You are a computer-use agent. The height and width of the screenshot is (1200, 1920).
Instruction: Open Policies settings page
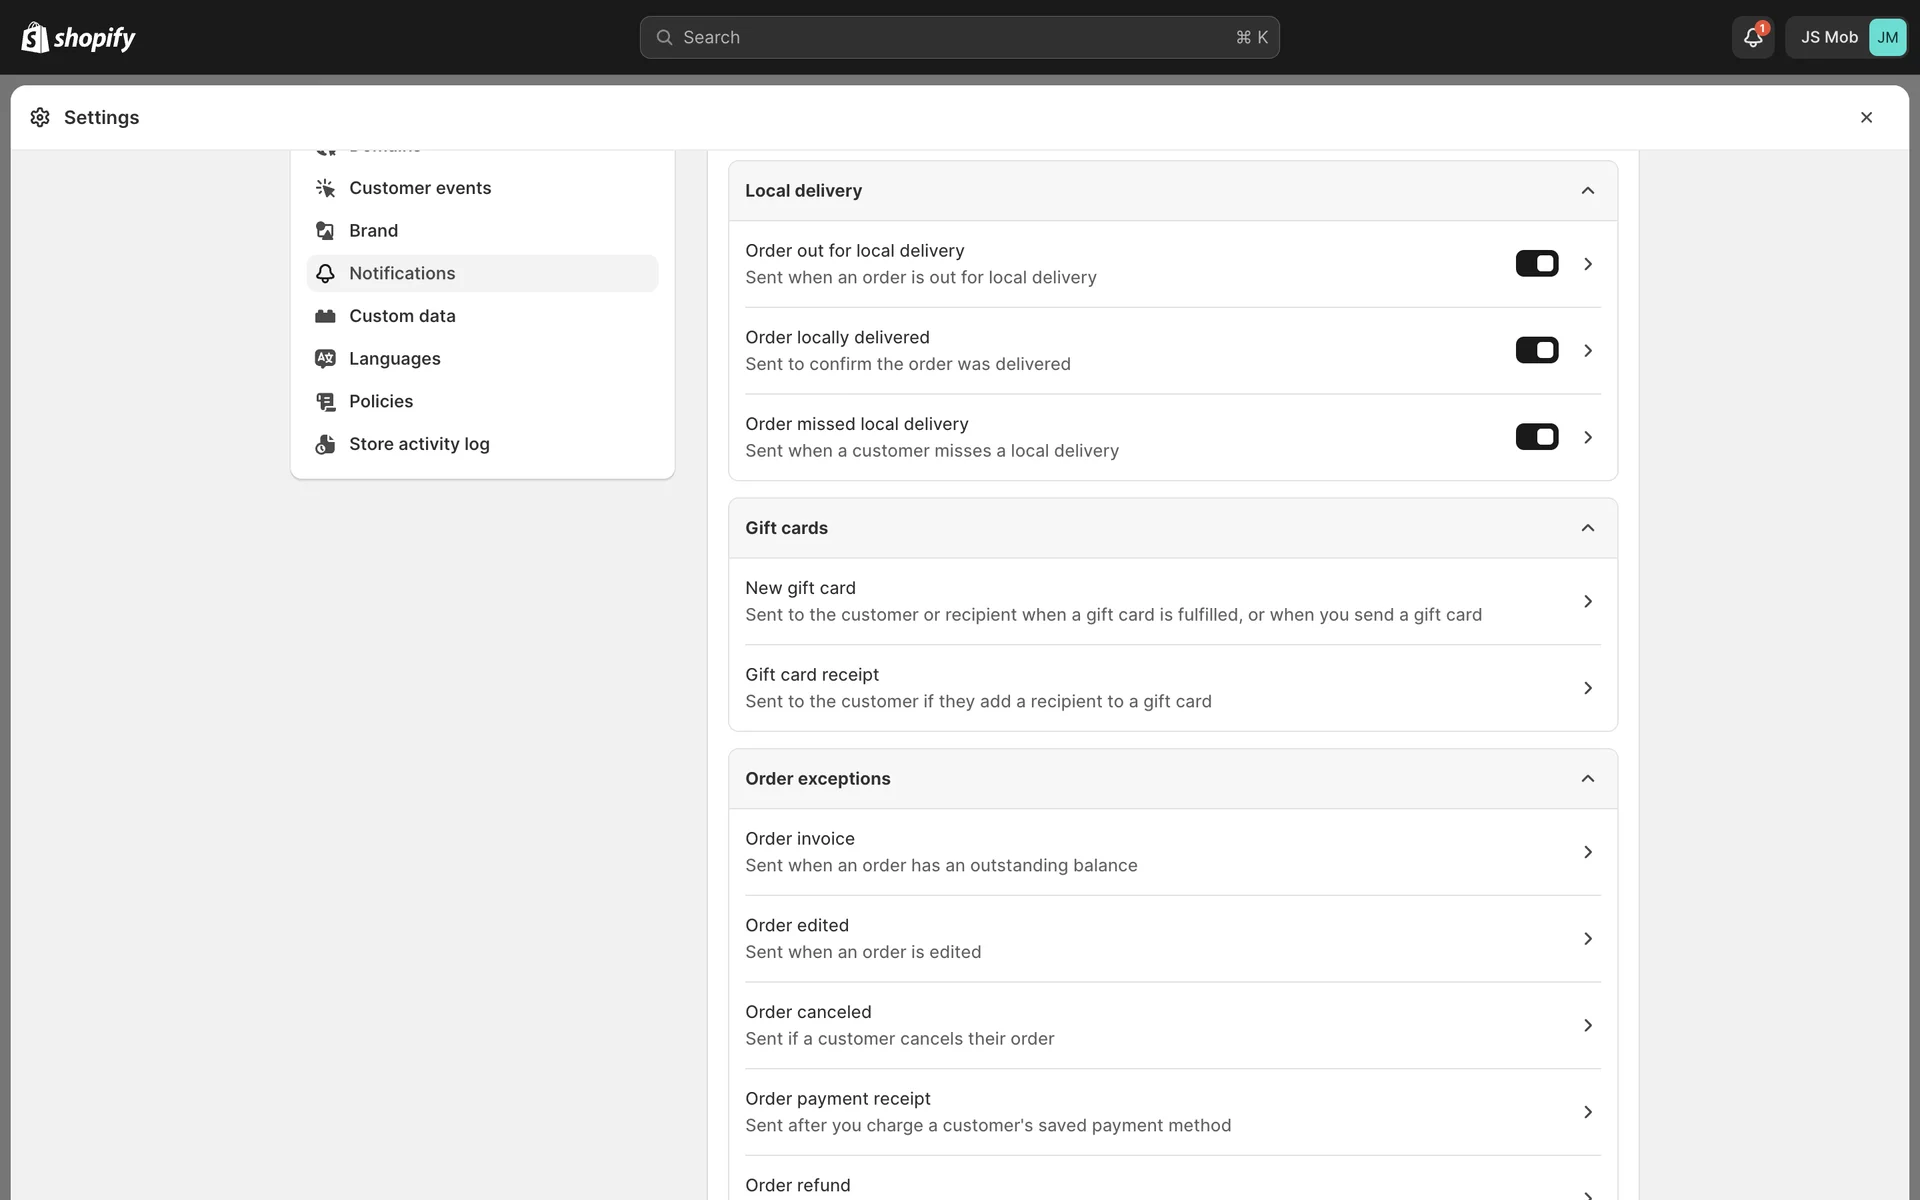coord(381,401)
